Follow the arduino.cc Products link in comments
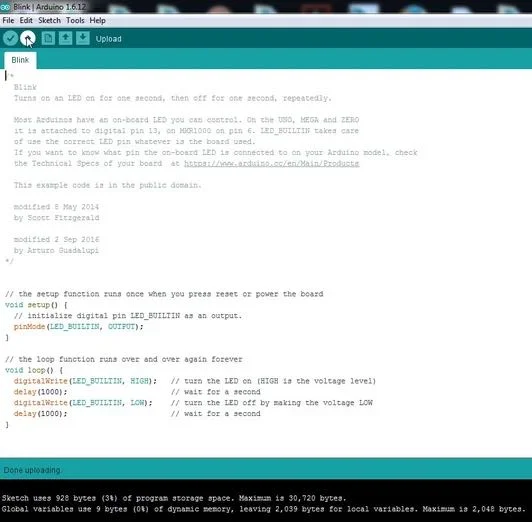The image size is (532, 522). point(271,163)
